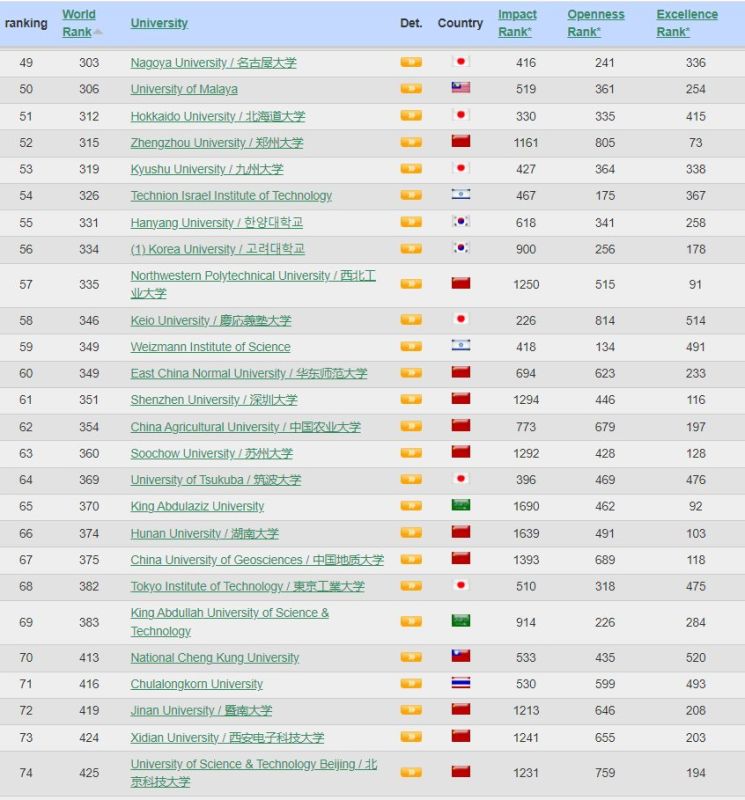Open details icon for National Cheng Kung University
Screen dimensions: 745x800
(x=411, y=657)
